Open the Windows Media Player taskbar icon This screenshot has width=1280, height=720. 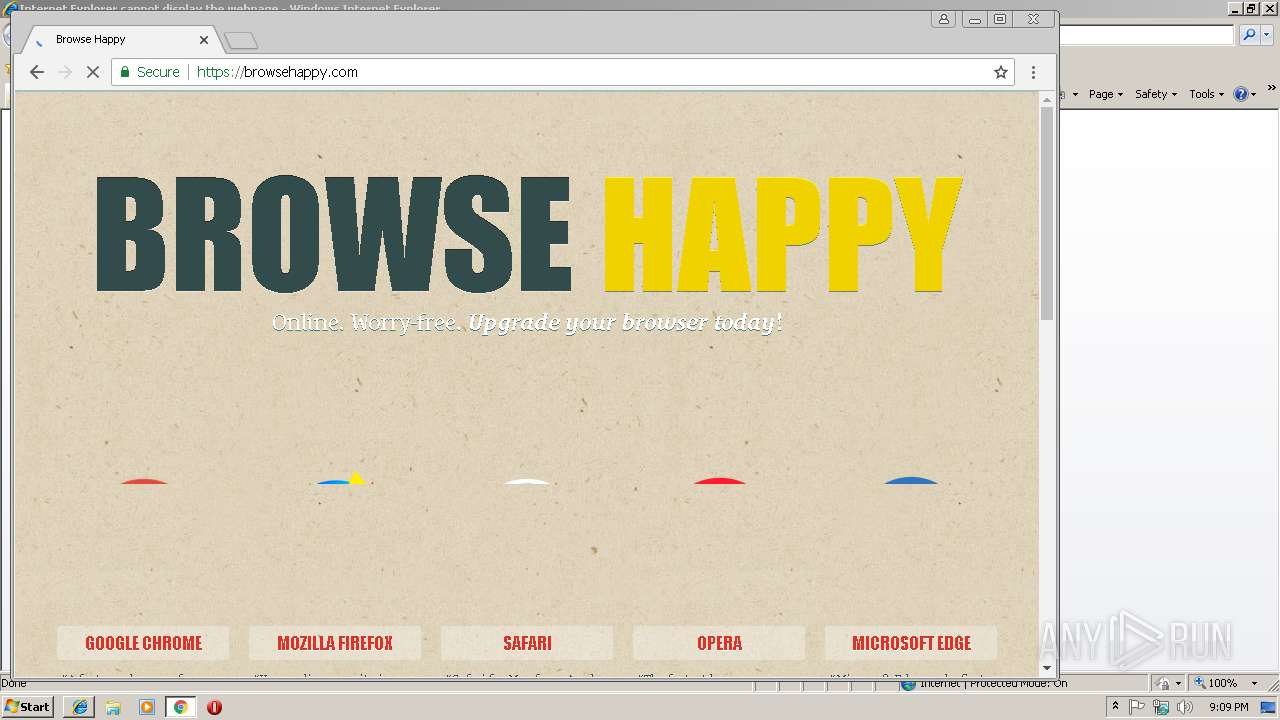click(147, 707)
